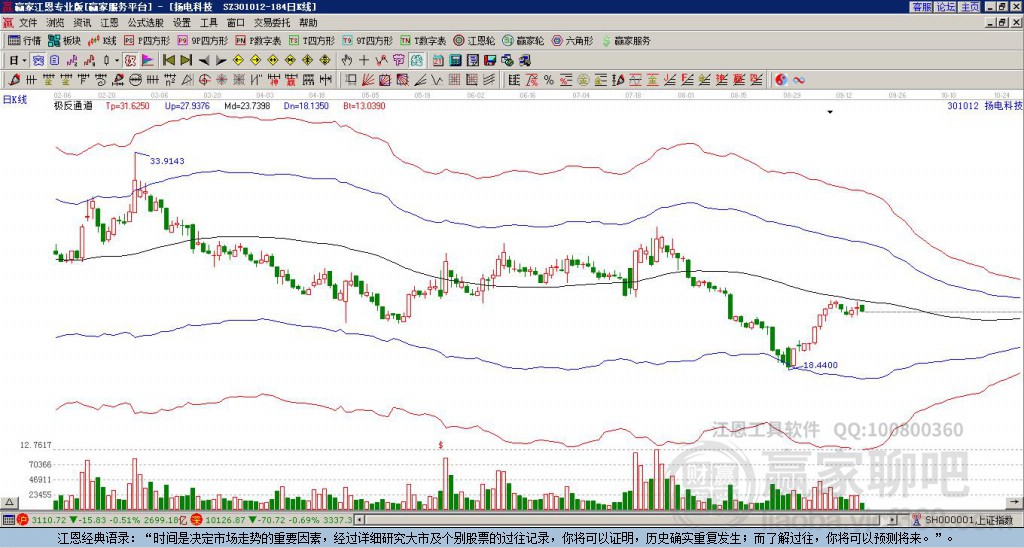Select the red pencil drawing tool
The image size is (1024, 548).
point(13,80)
